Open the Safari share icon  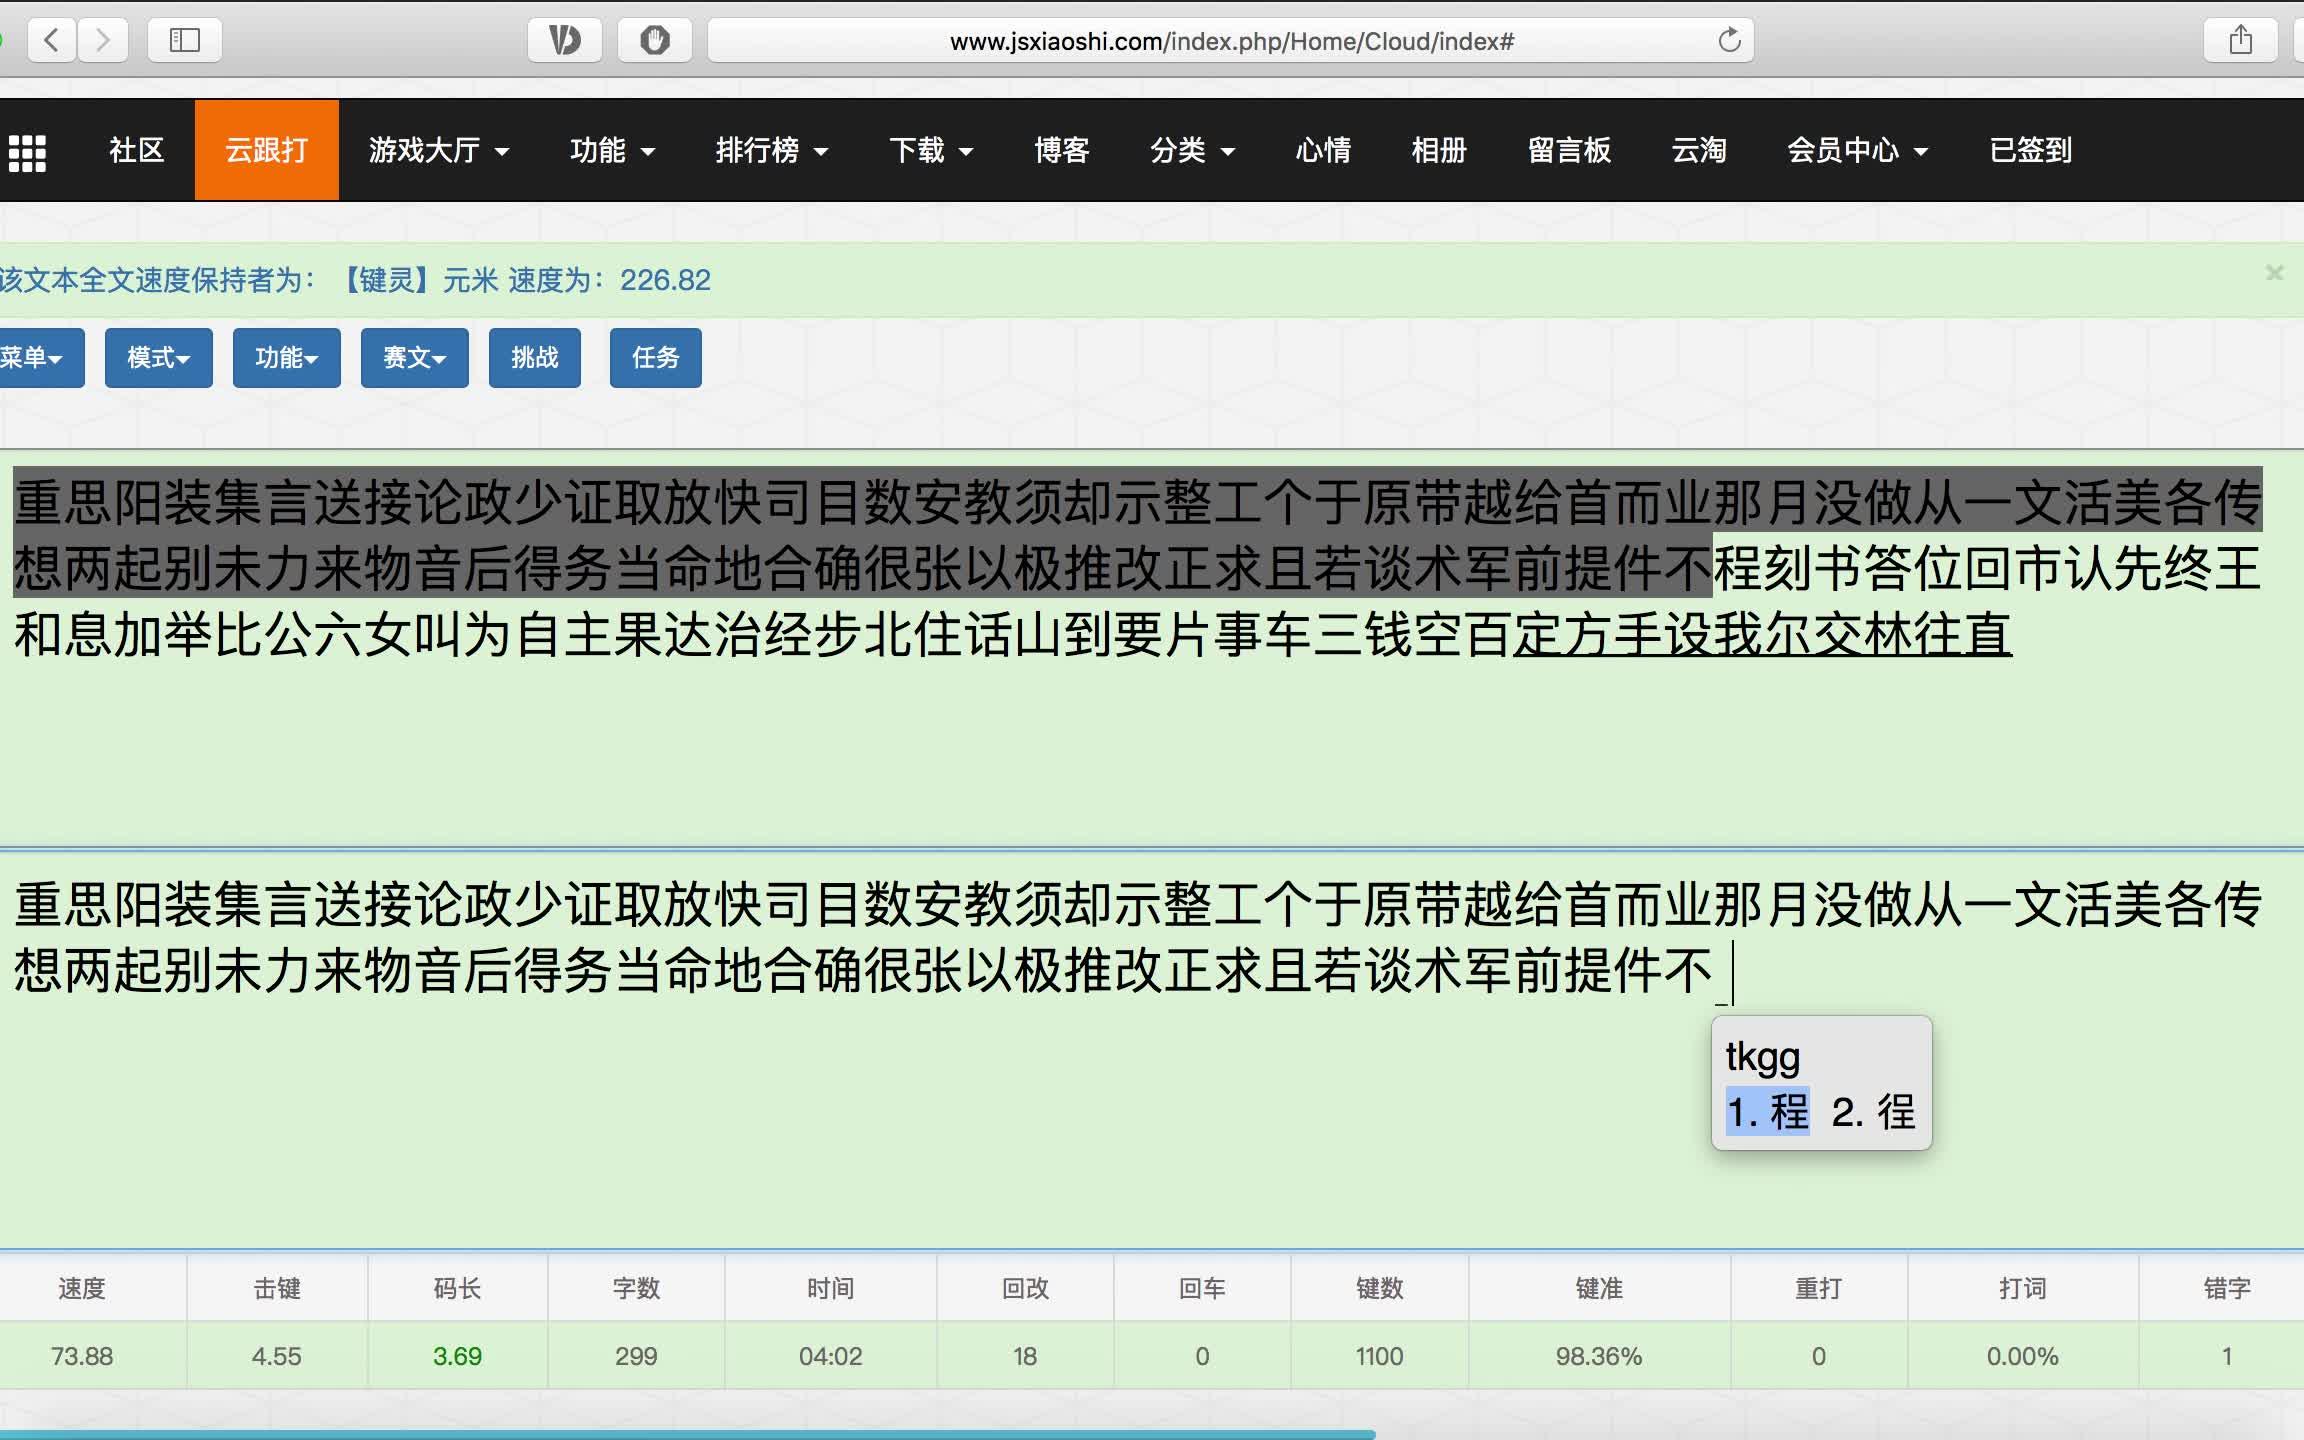[x=2241, y=40]
